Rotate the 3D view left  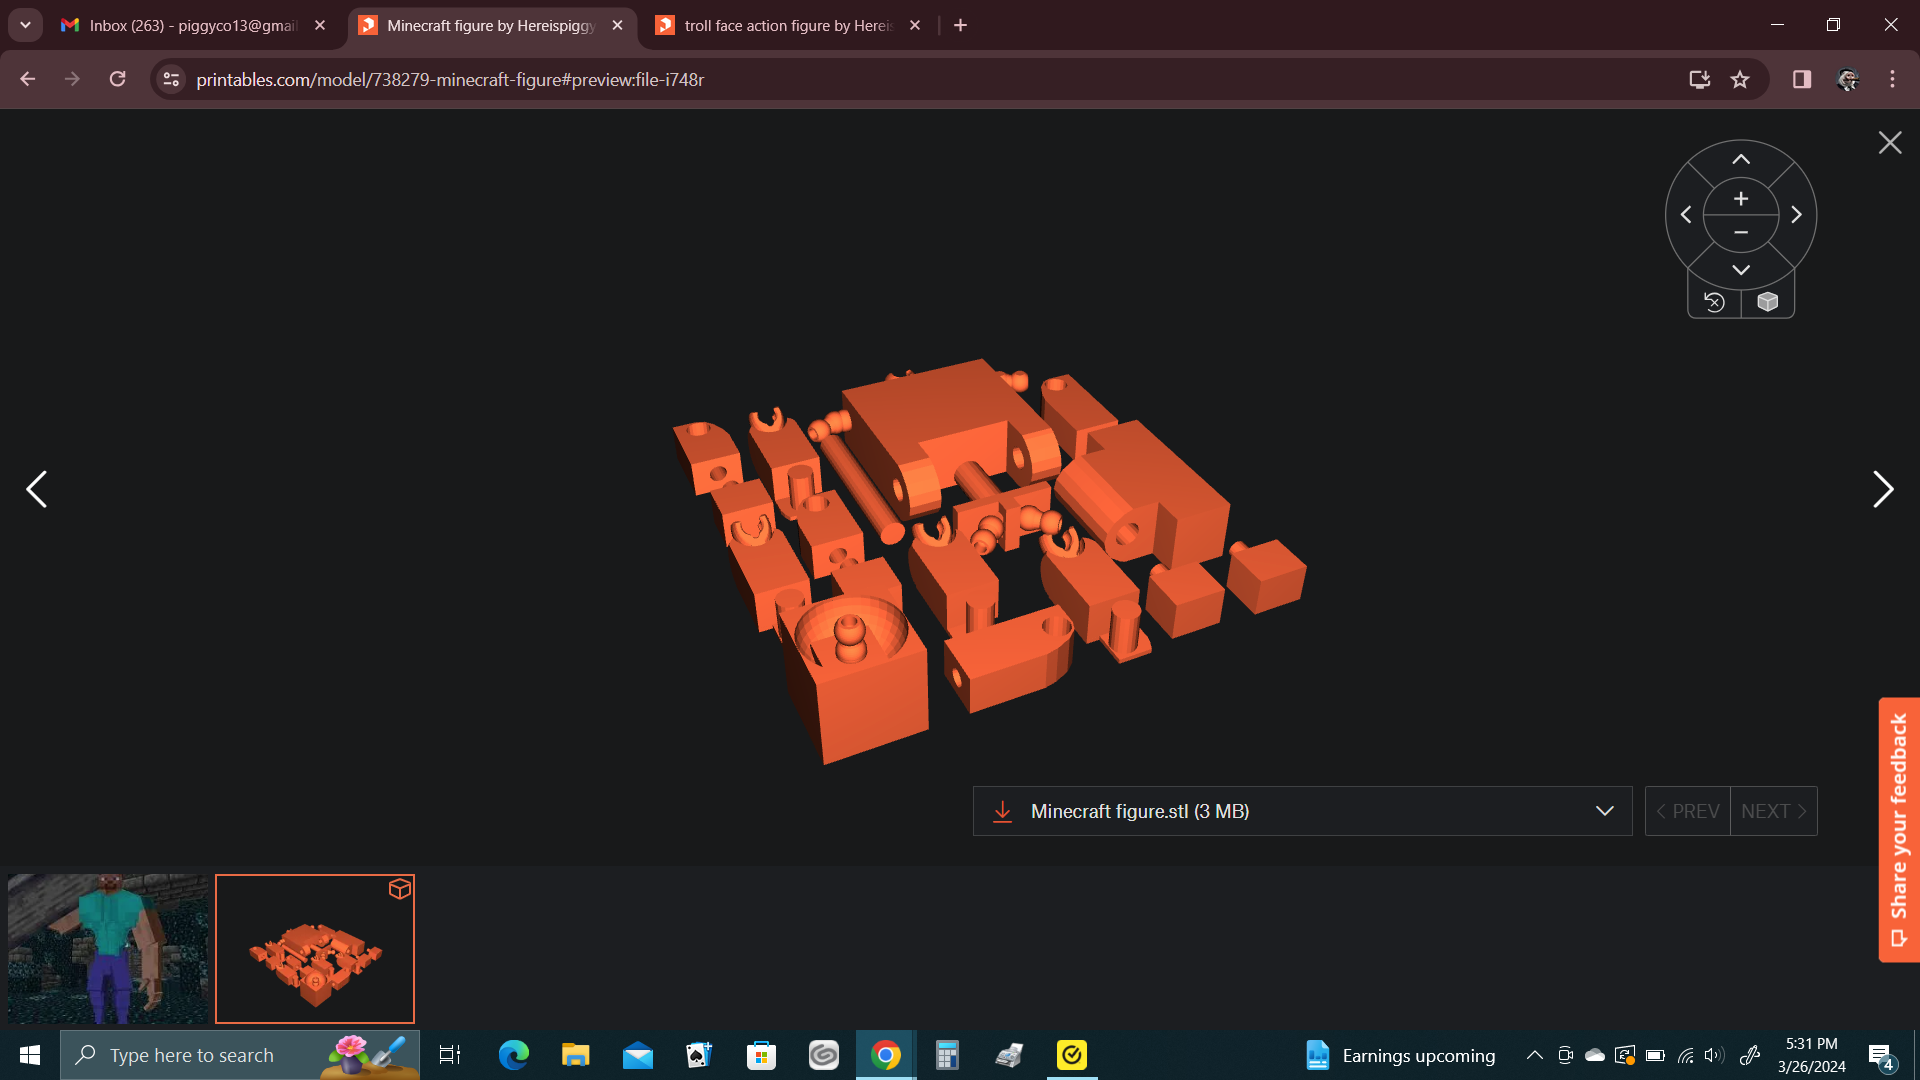[1686, 215]
